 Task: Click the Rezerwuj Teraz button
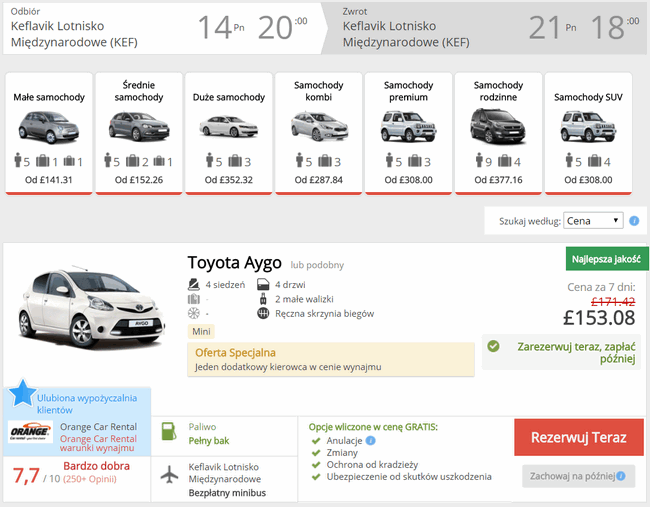click(x=579, y=437)
